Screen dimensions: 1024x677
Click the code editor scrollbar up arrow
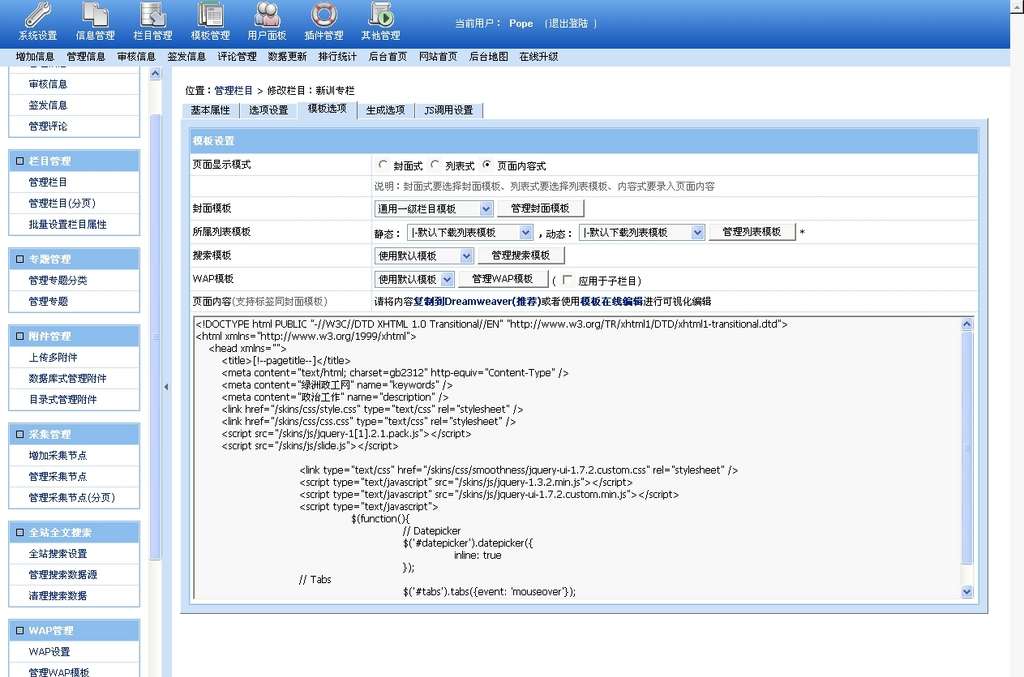pyautogui.click(x=967, y=324)
